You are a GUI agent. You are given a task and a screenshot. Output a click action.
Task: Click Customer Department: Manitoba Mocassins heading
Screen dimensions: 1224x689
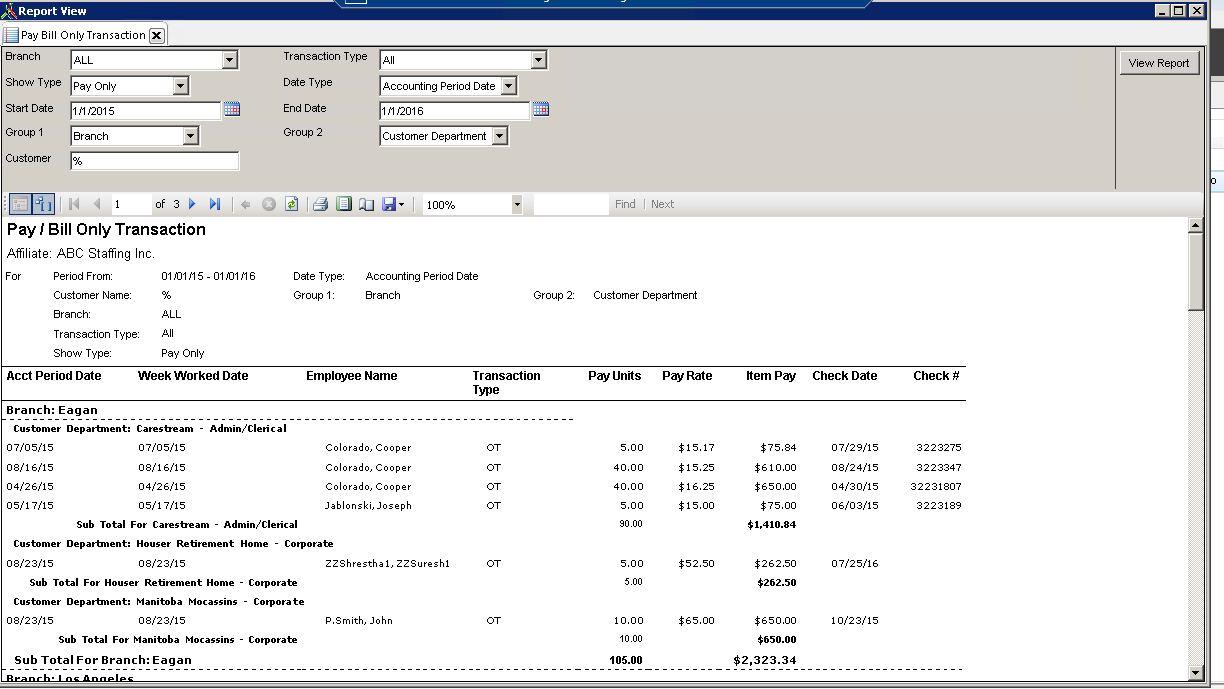coord(159,602)
